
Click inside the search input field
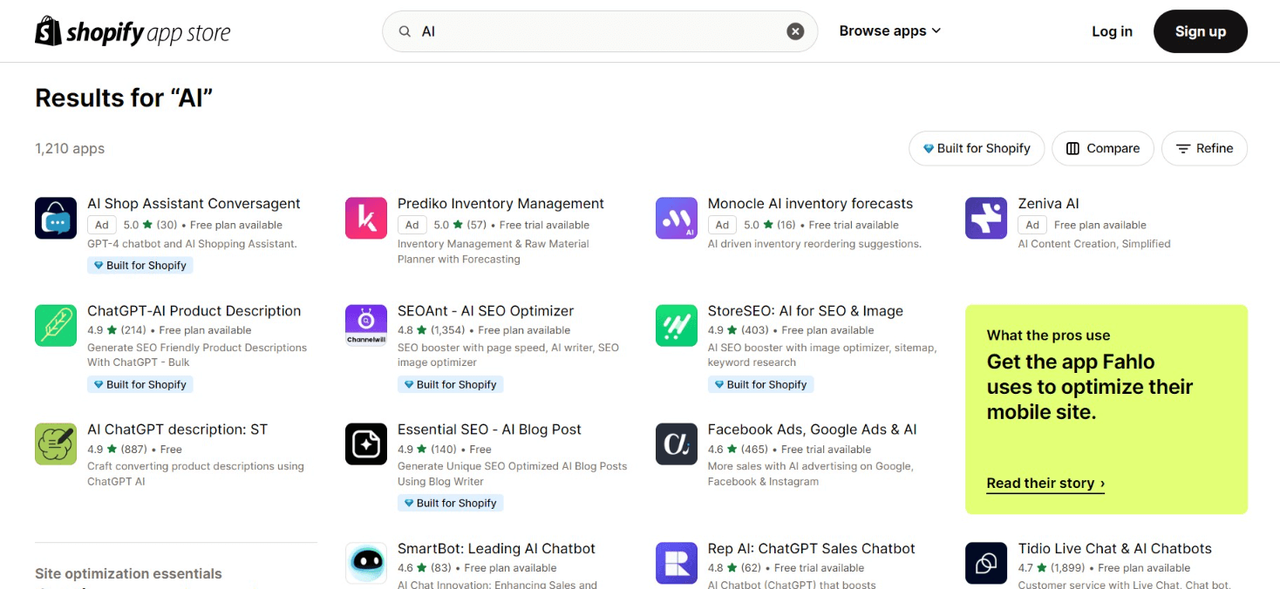[x=600, y=31]
